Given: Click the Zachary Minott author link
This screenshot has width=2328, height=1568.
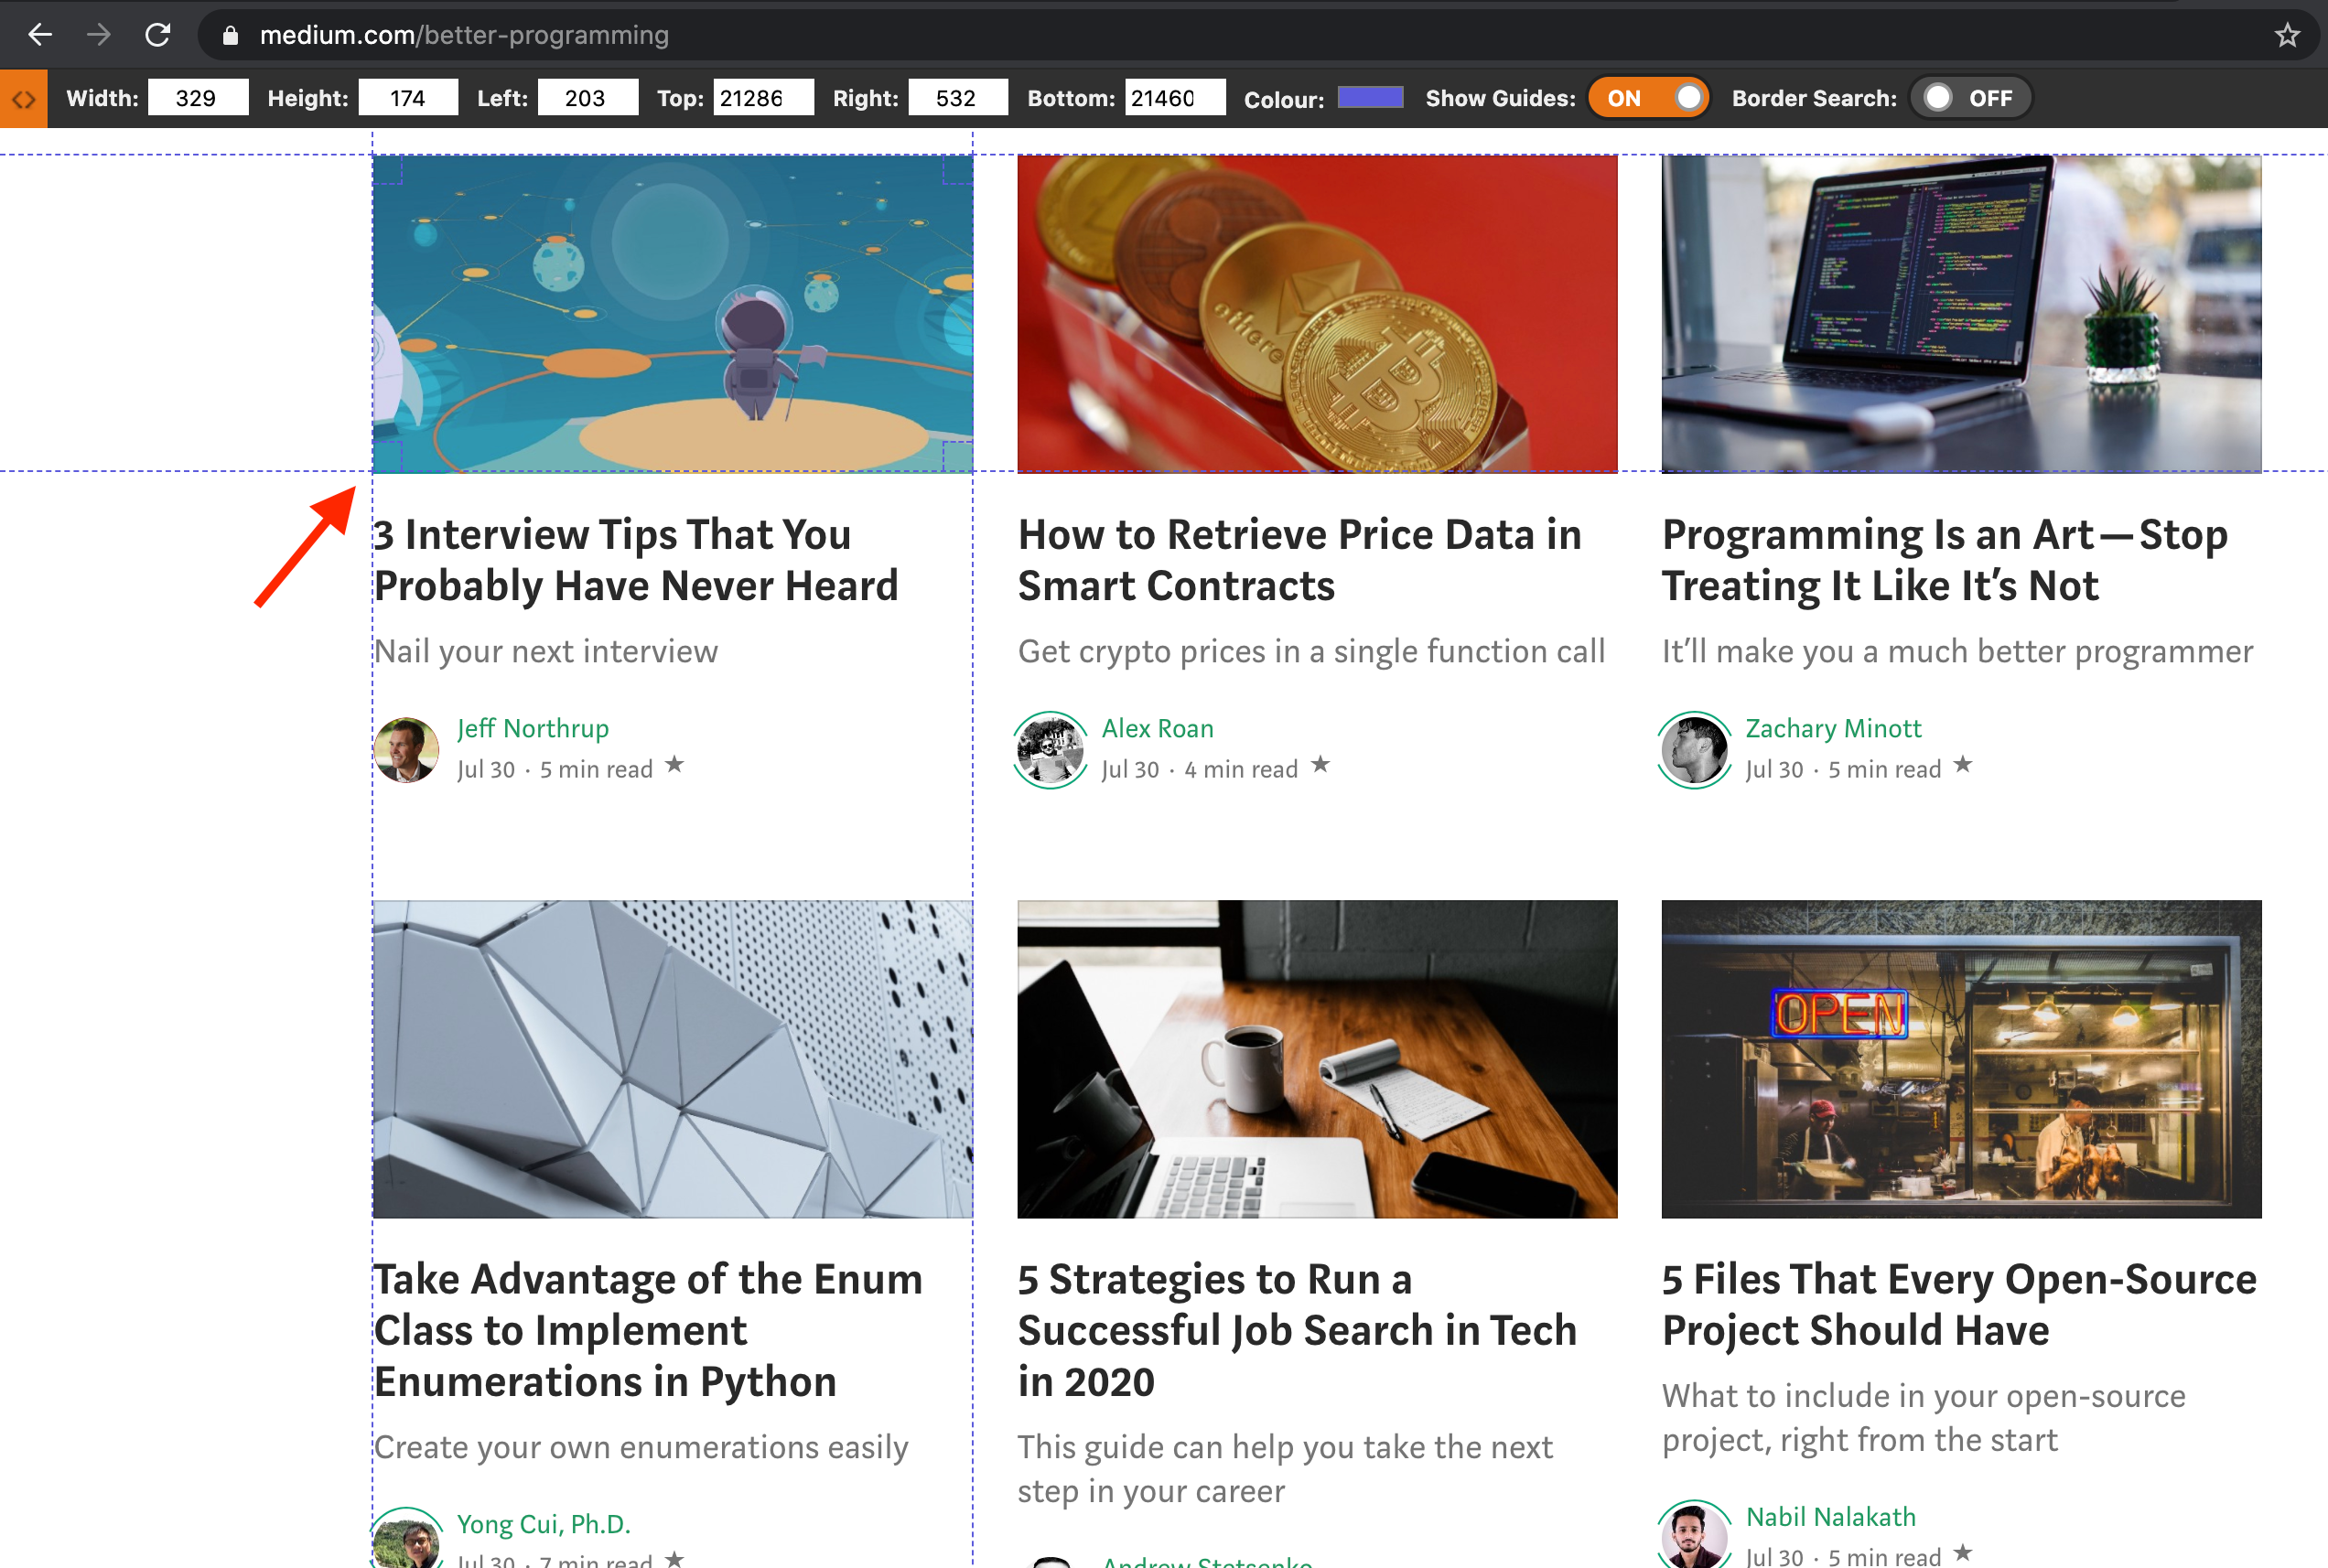Looking at the screenshot, I should click(x=1833, y=728).
